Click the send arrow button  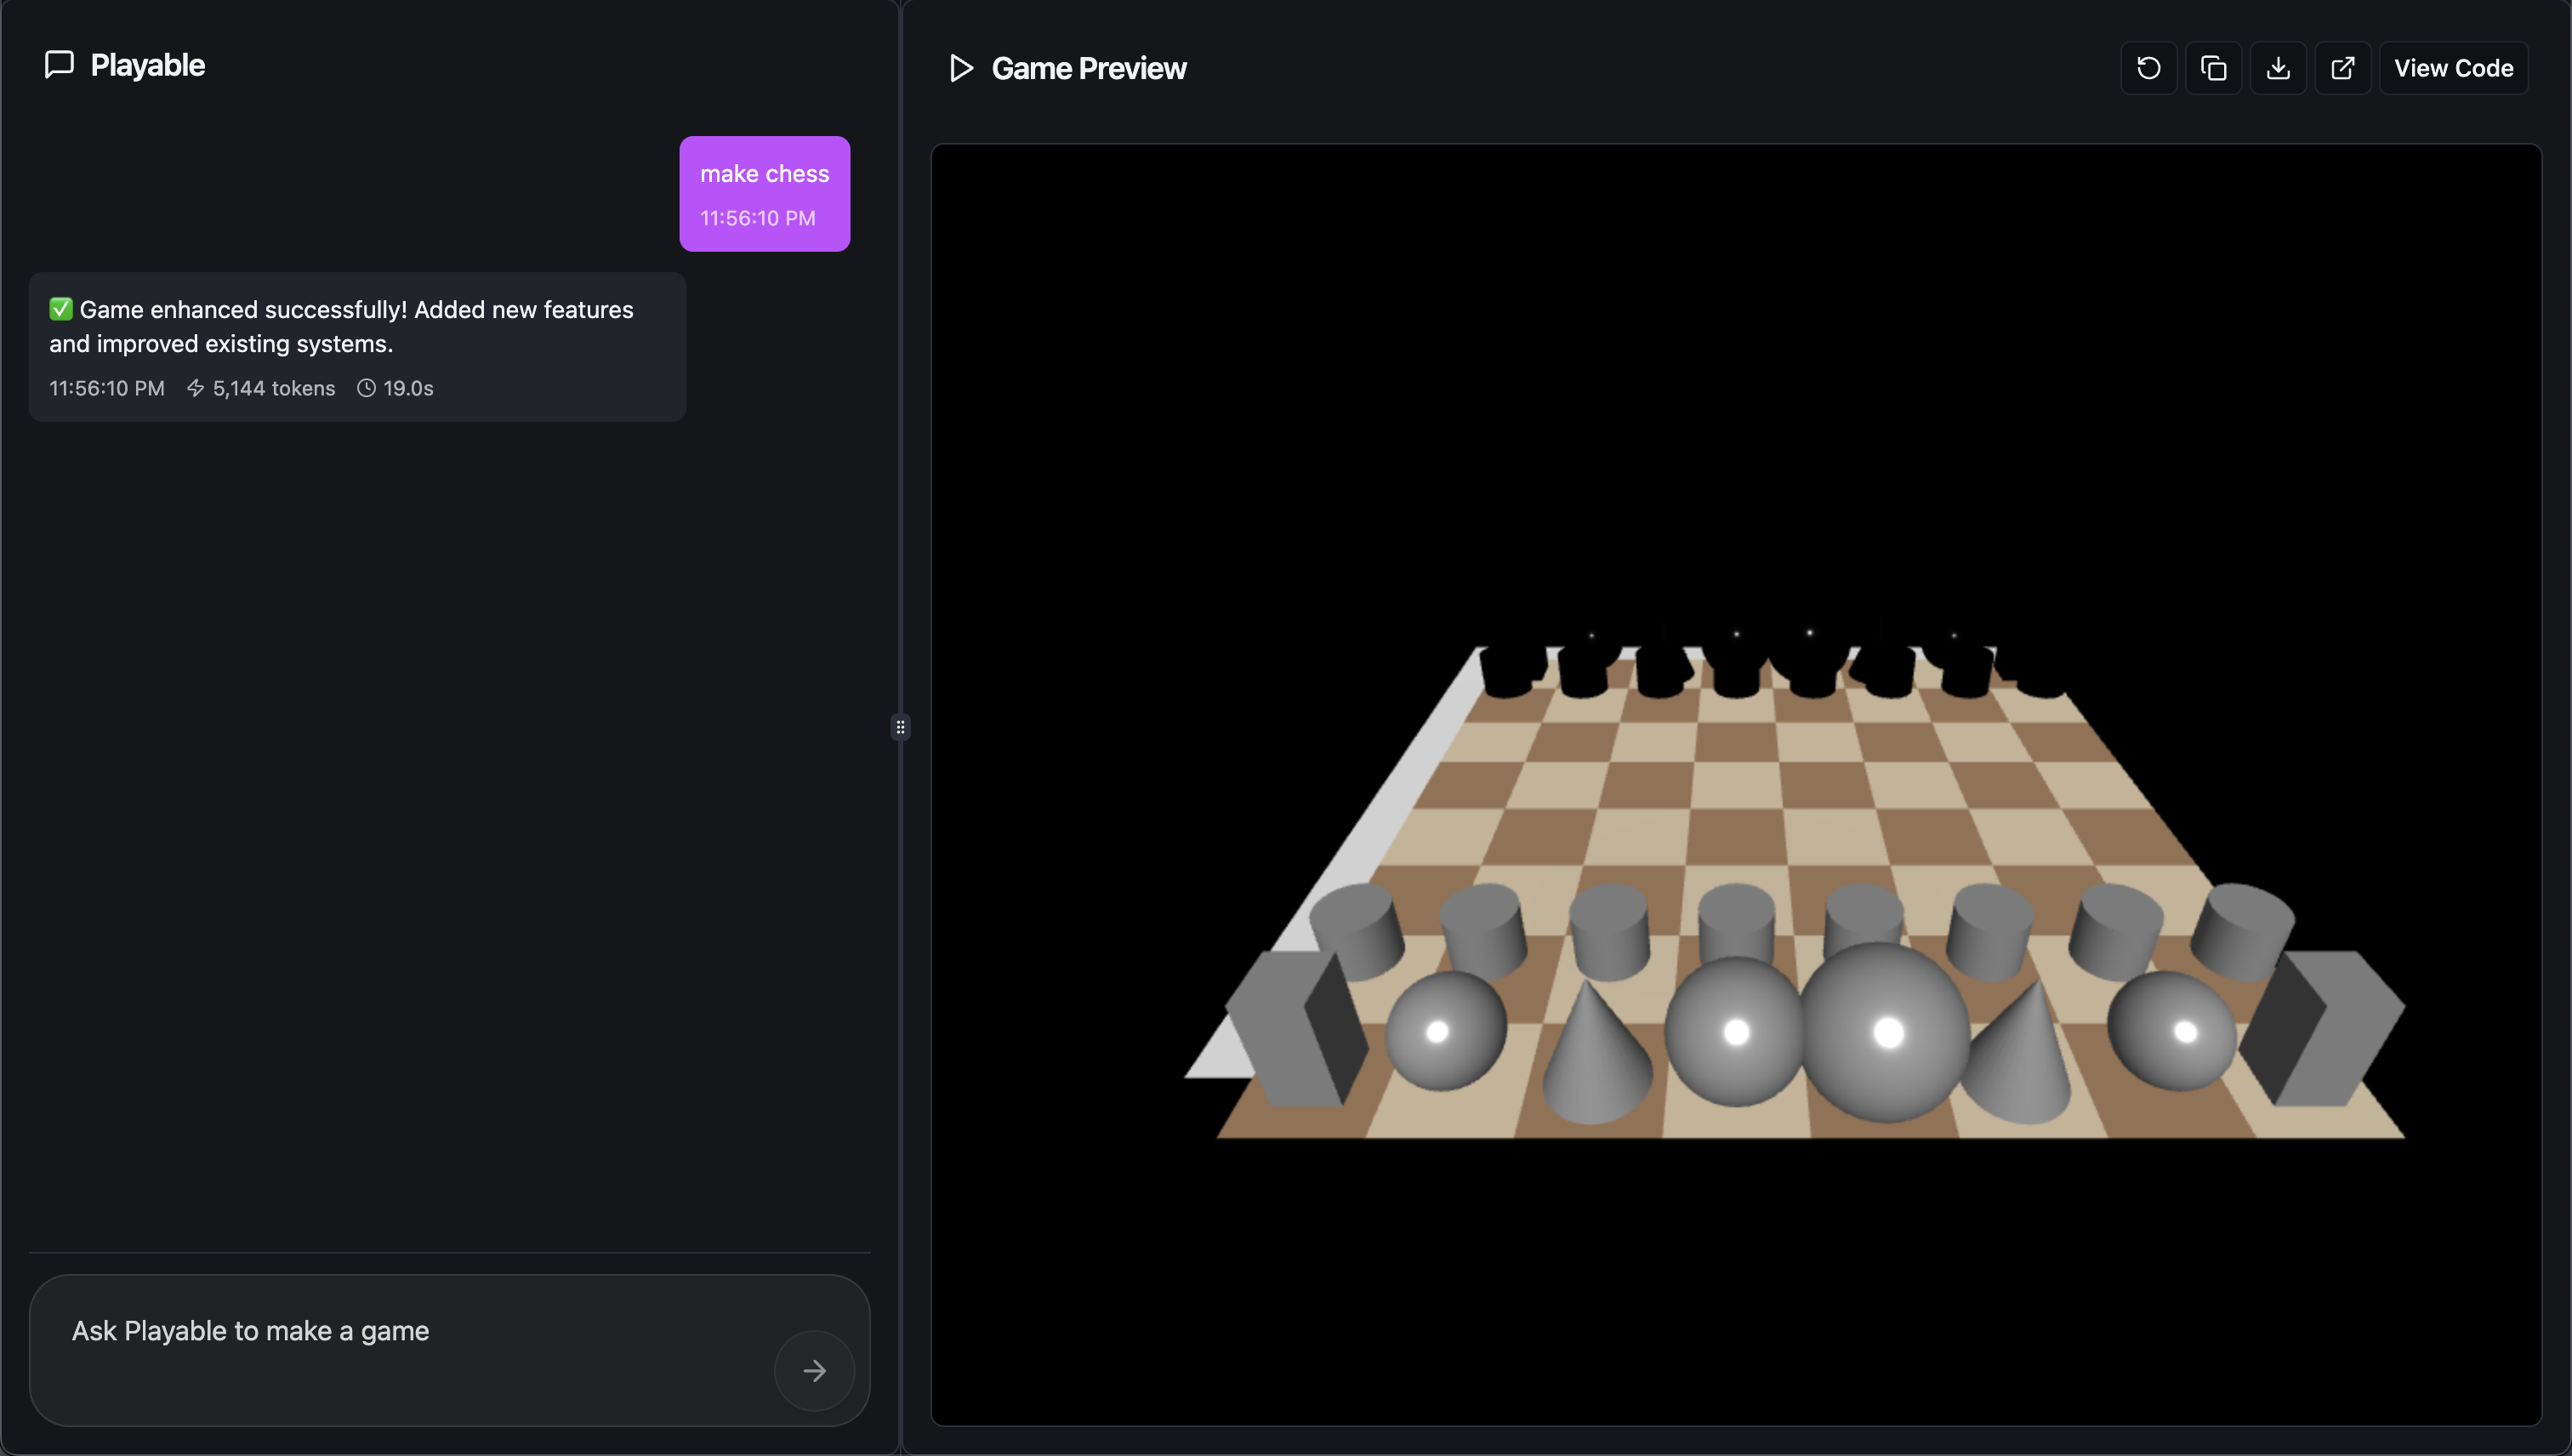814,1370
